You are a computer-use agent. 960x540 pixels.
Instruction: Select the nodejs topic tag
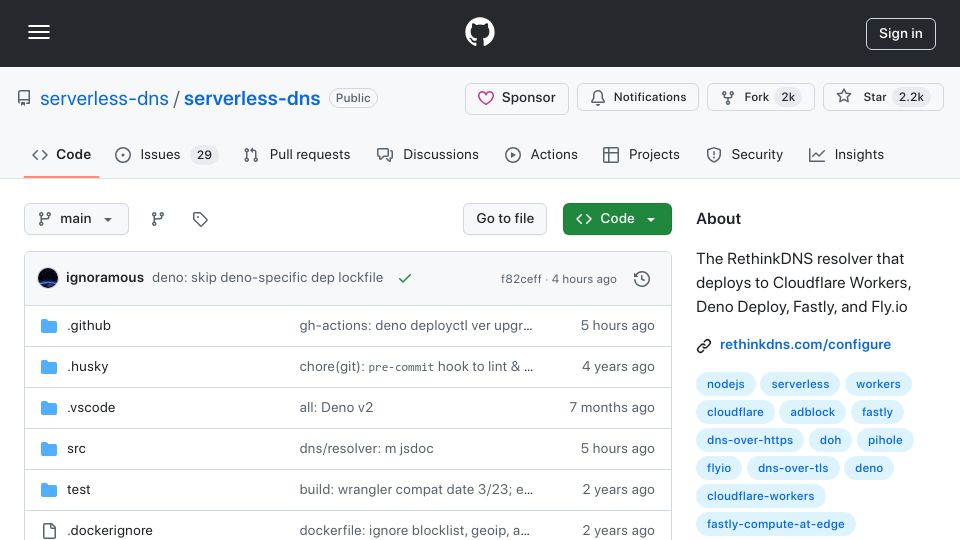[x=726, y=384]
